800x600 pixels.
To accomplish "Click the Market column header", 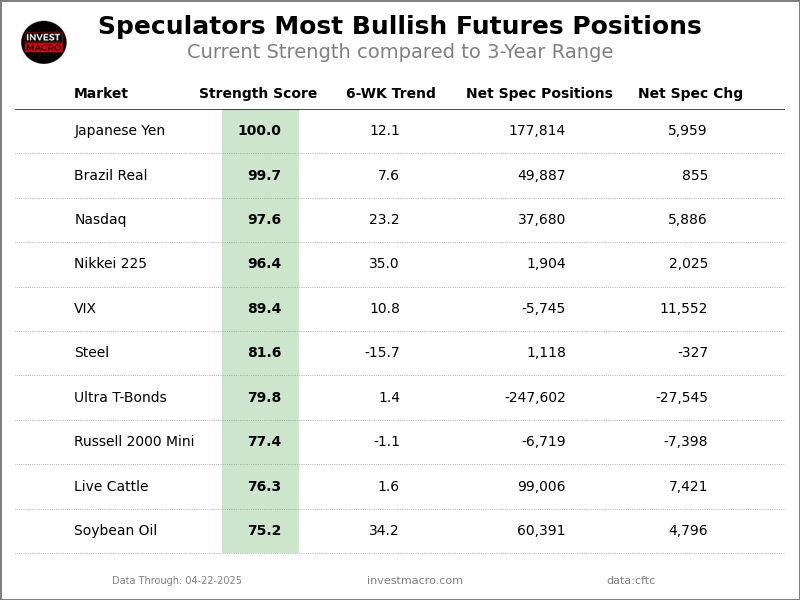I will coord(101,94).
